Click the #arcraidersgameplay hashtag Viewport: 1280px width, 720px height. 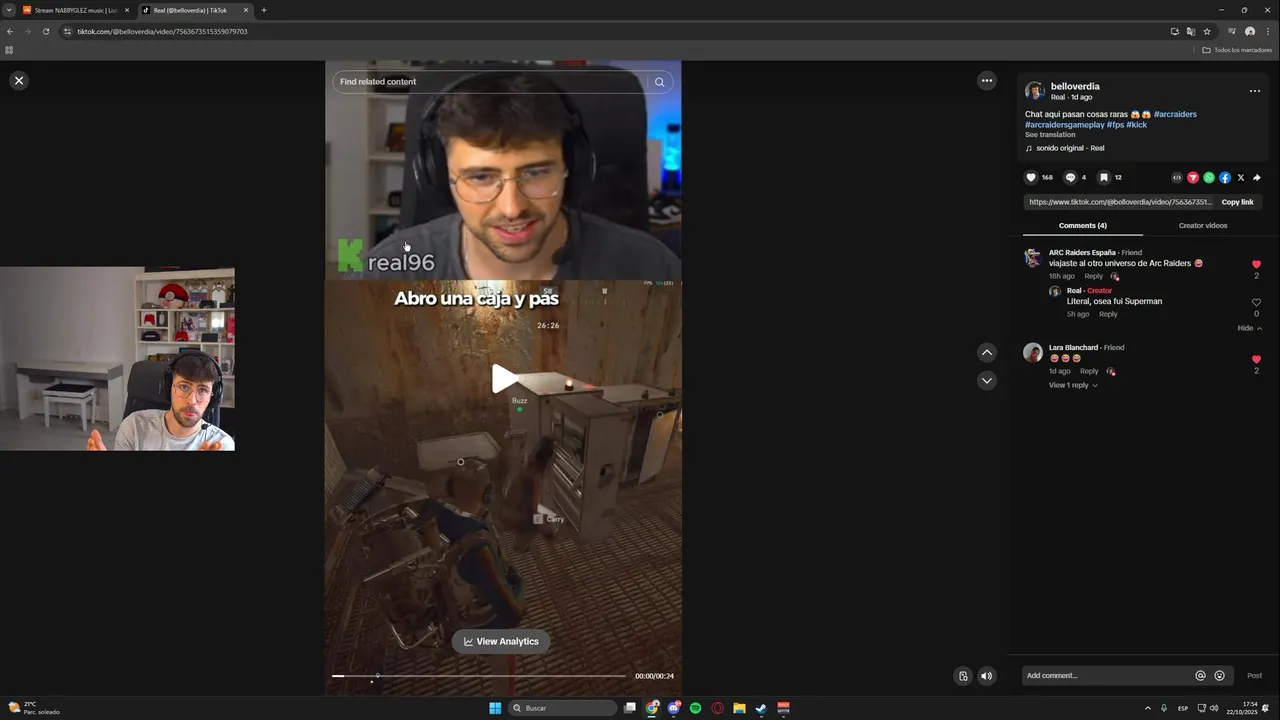click(x=1064, y=125)
